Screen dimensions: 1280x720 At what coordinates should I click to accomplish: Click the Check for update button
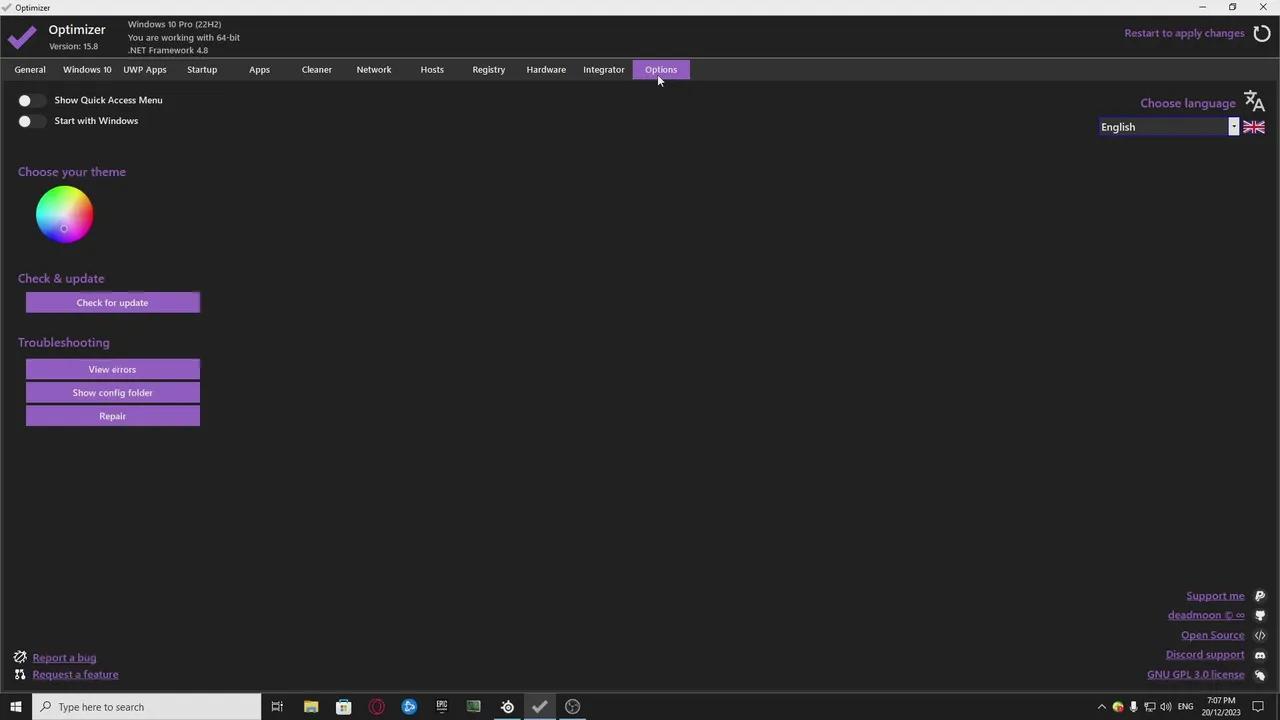pyautogui.click(x=112, y=302)
